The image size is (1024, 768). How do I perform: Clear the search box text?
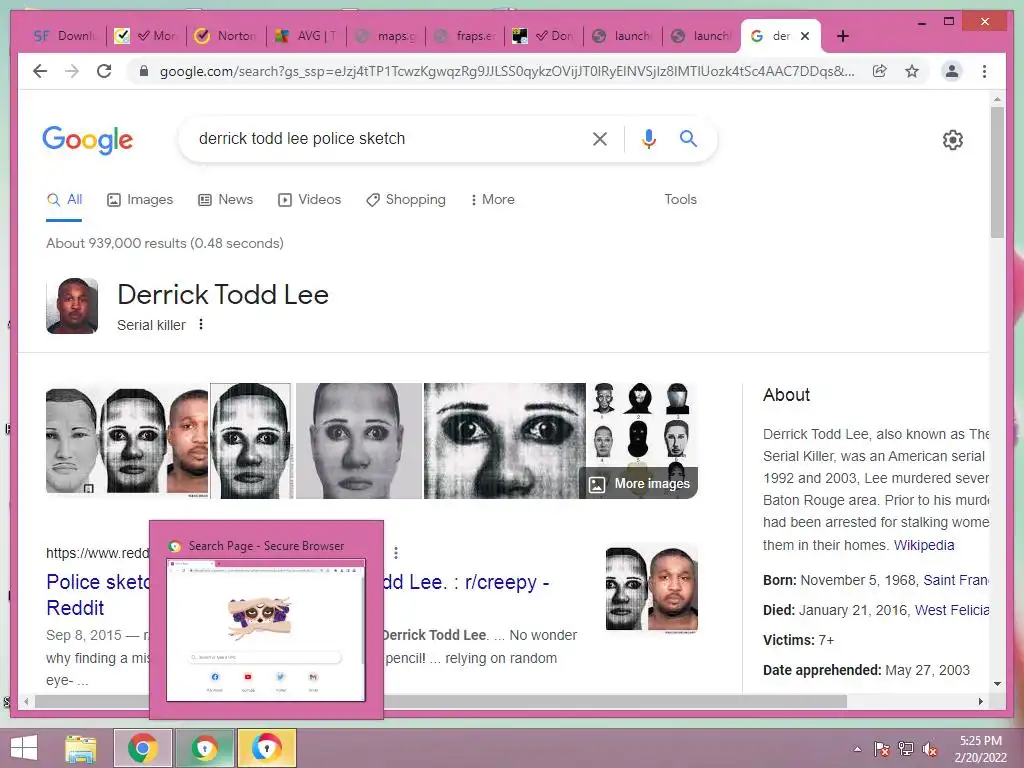600,138
